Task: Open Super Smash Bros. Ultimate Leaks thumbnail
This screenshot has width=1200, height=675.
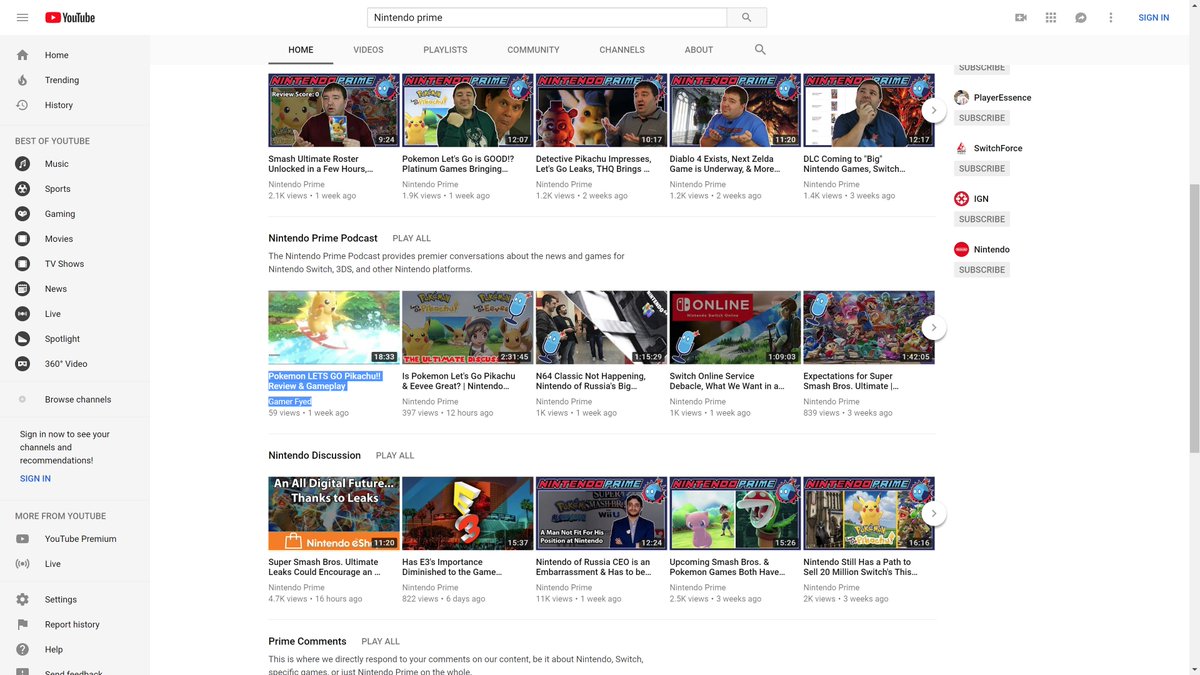Action: tap(334, 514)
